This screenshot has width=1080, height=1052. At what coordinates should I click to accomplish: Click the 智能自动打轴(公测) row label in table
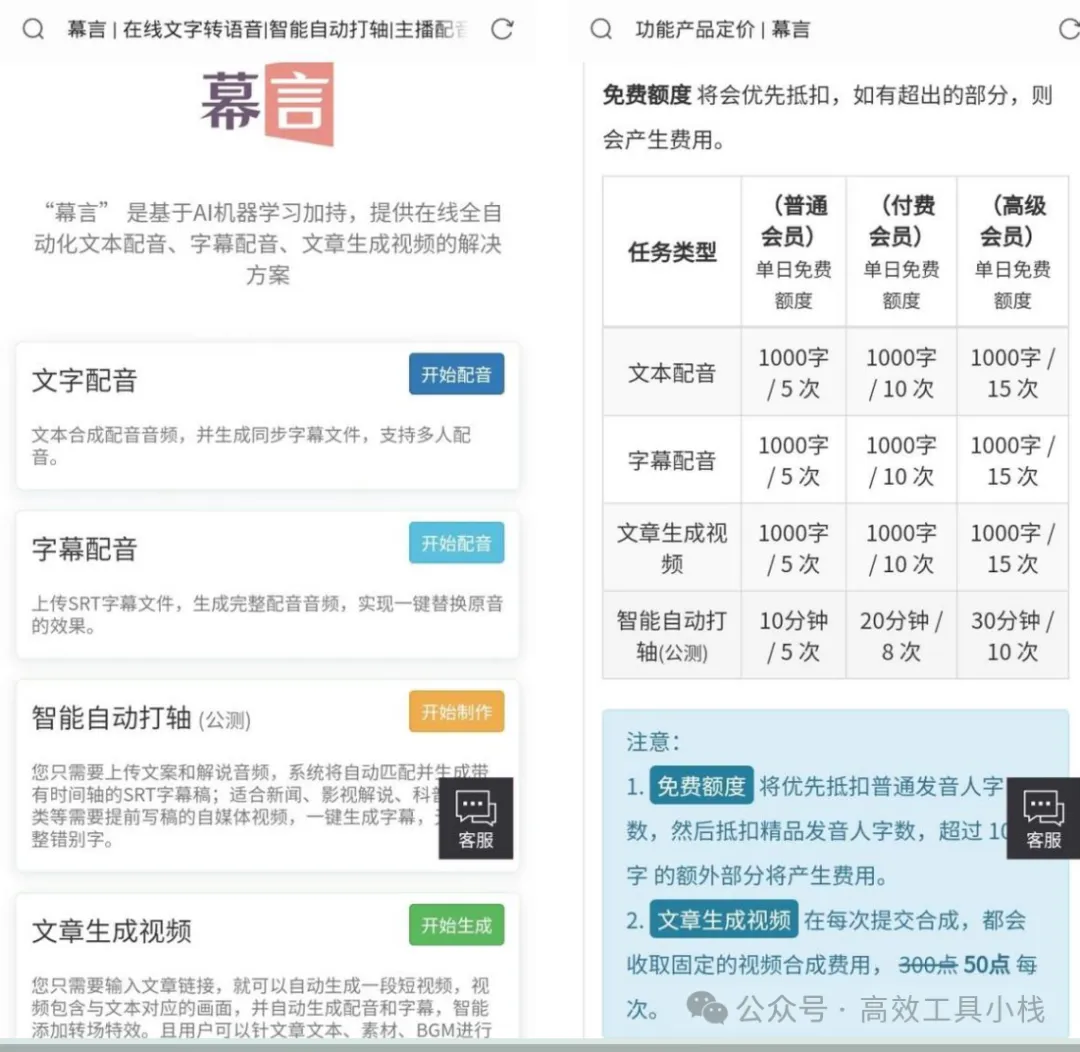672,636
